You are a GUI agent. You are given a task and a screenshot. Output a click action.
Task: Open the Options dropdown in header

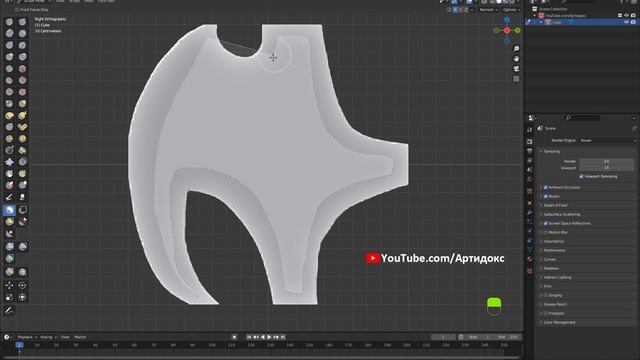pyautogui.click(x=511, y=9)
